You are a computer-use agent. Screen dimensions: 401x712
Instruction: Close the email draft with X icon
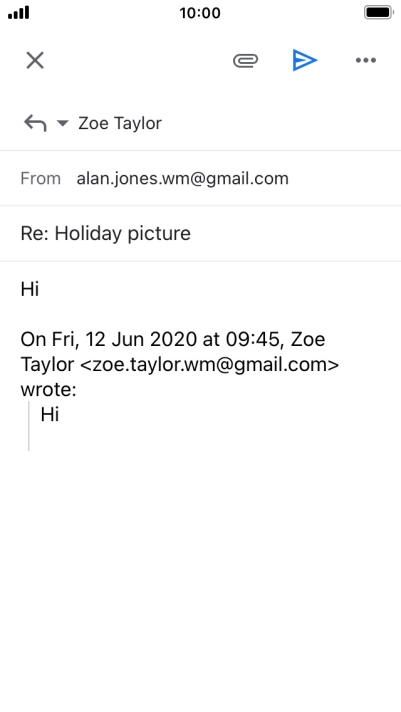[x=35, y=60]
